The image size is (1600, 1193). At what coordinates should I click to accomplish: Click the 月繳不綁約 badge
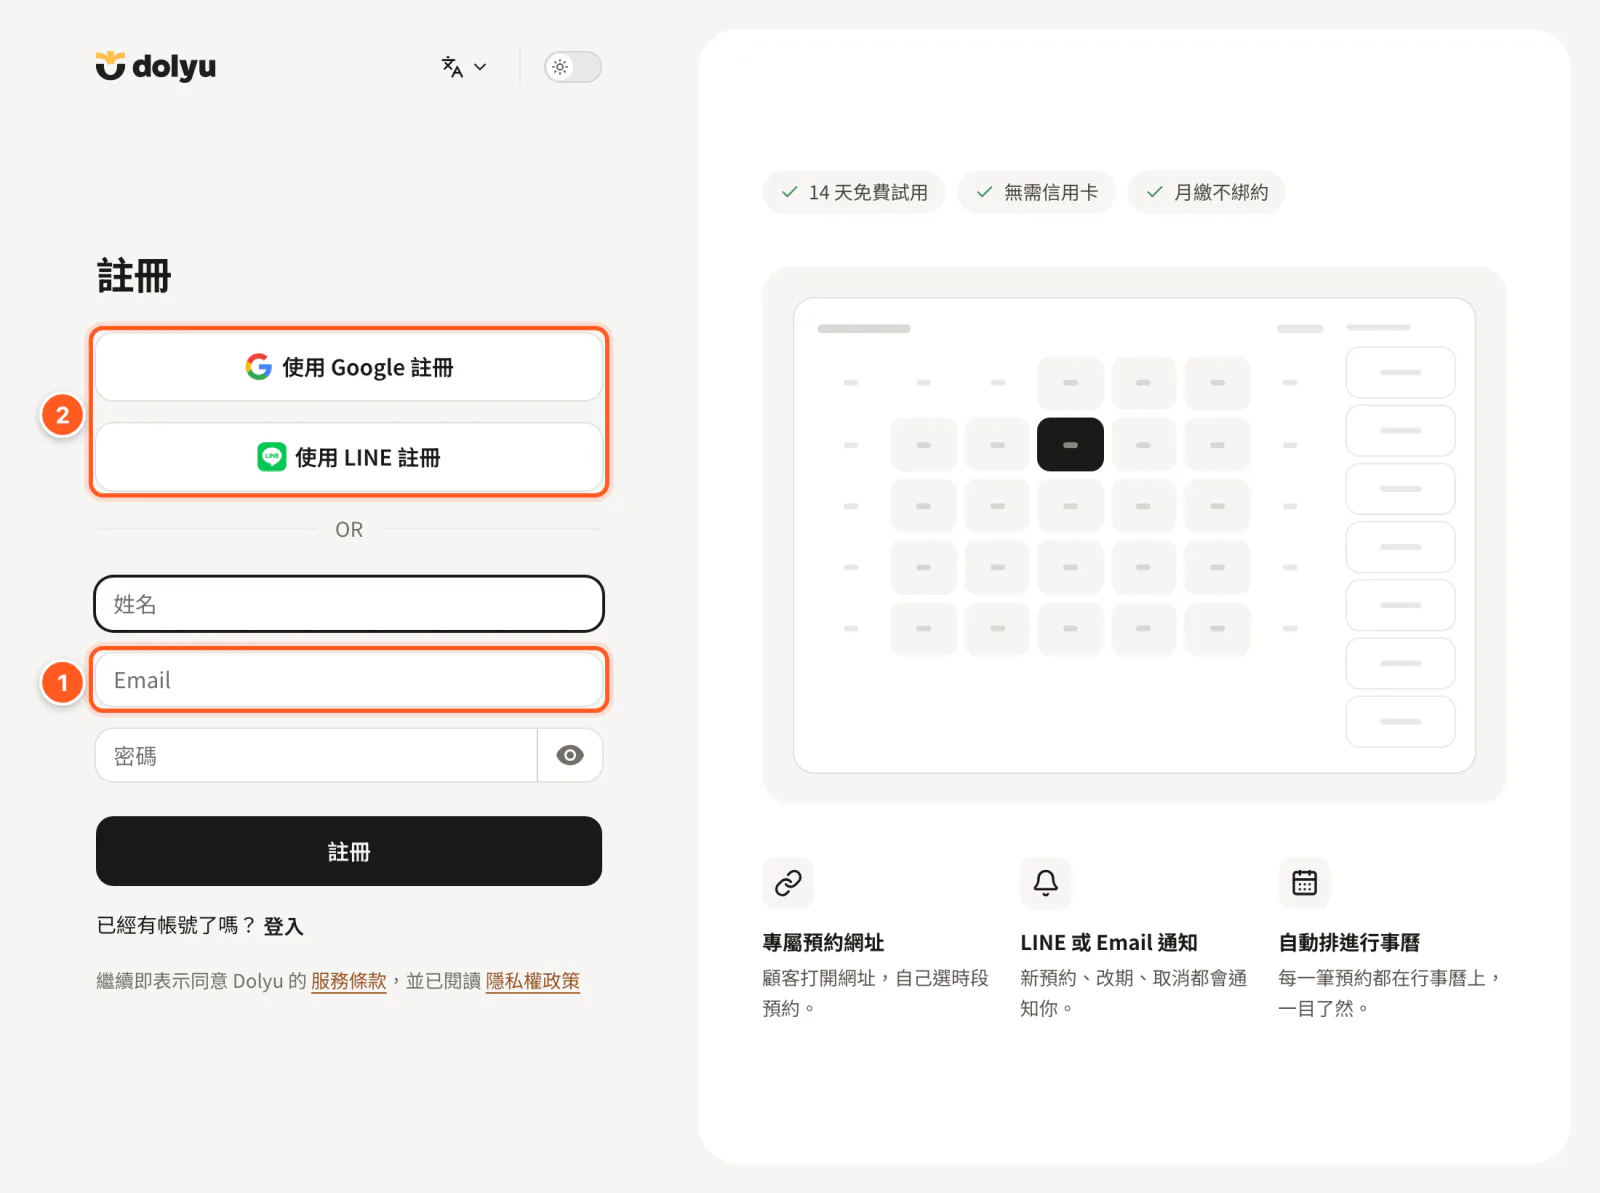tap(1207, 192)
